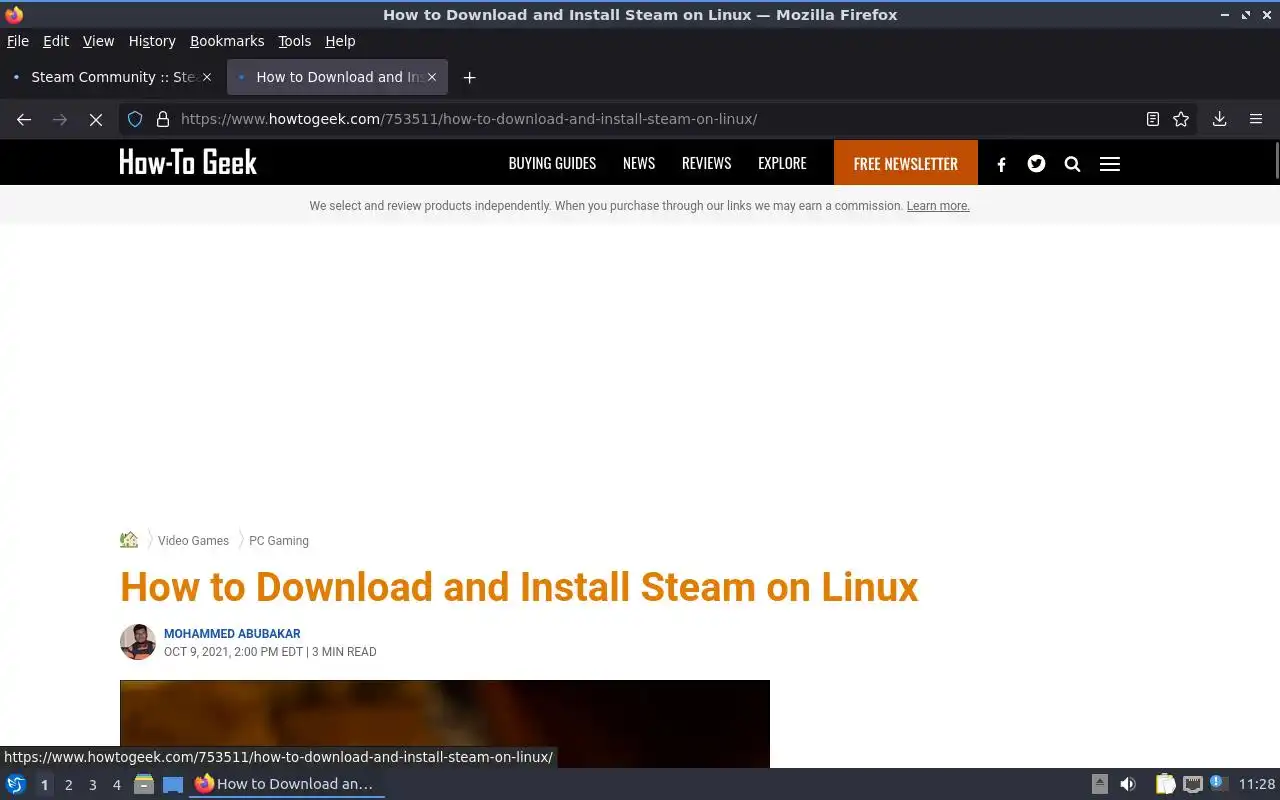
Task: Open How-To Geek site hamburger menu
Action: [1110, 164]
